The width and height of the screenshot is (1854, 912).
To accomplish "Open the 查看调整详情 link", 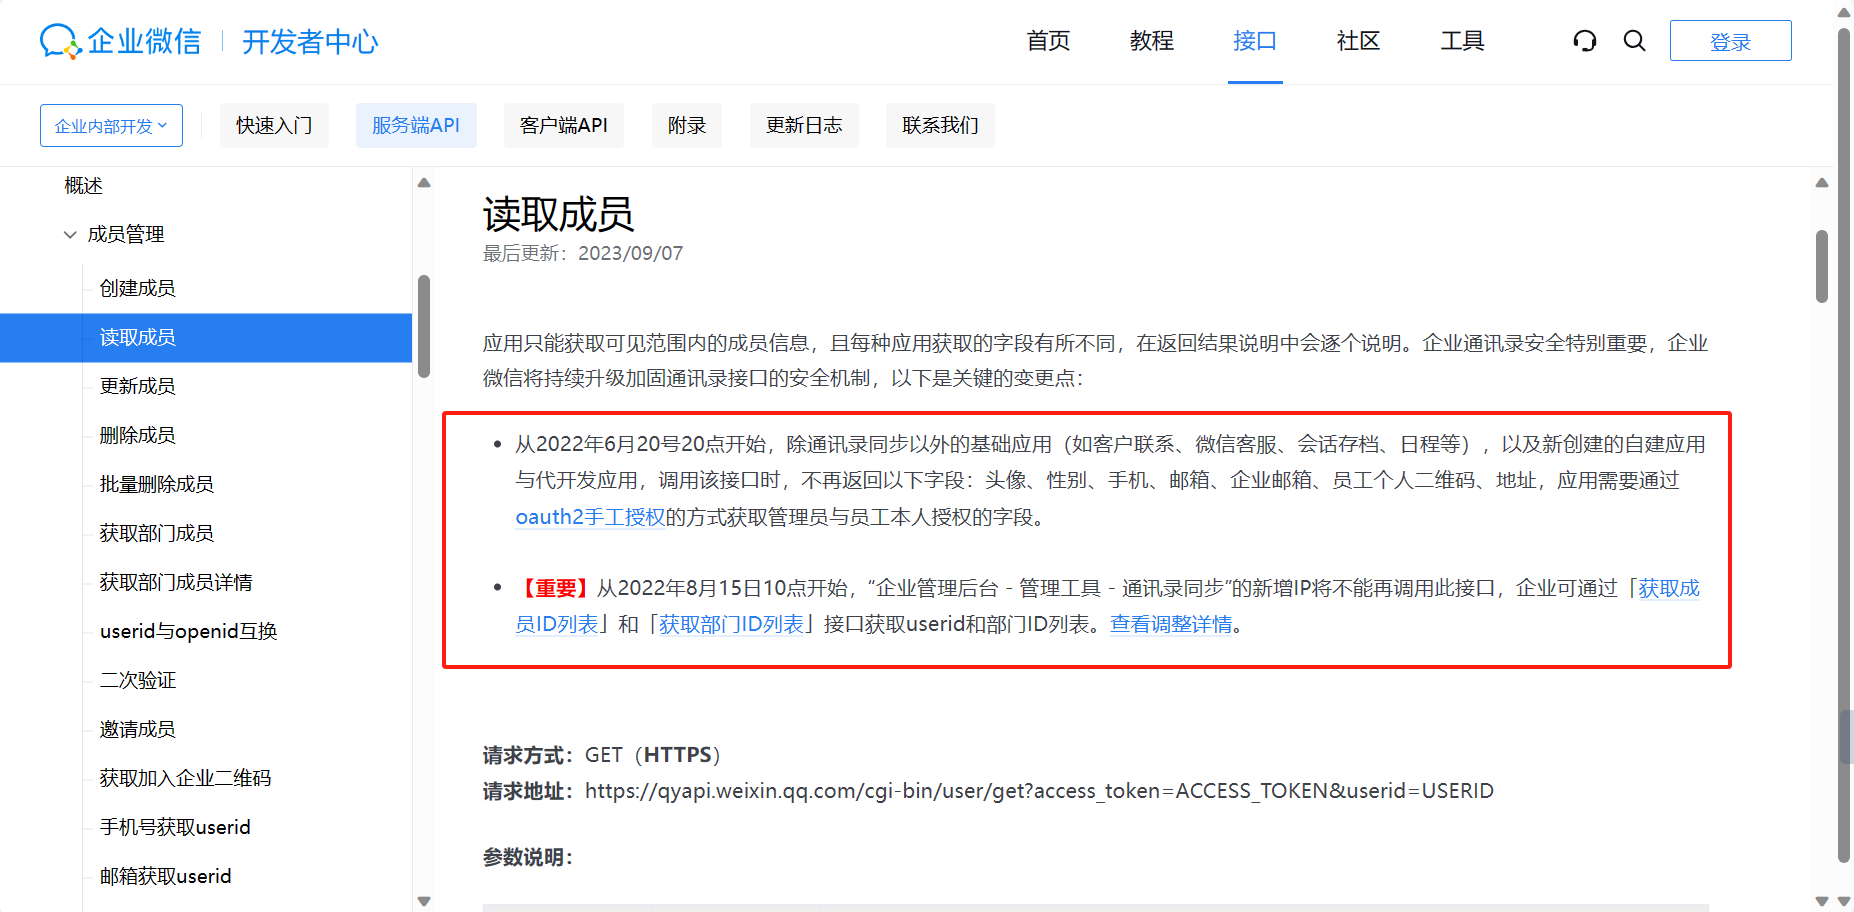I will coord(1171,625).
